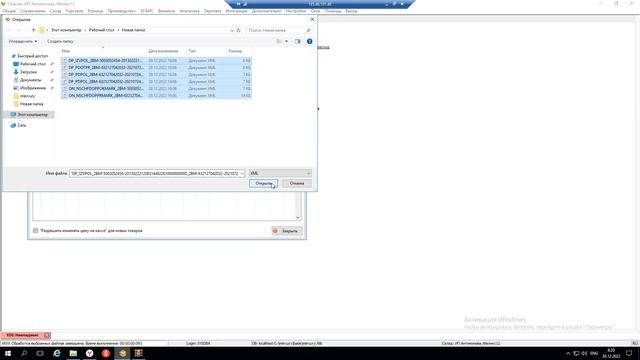Select file ON_NSCHFDOPPOKMARK_2BM

click(x=156, y=88)
